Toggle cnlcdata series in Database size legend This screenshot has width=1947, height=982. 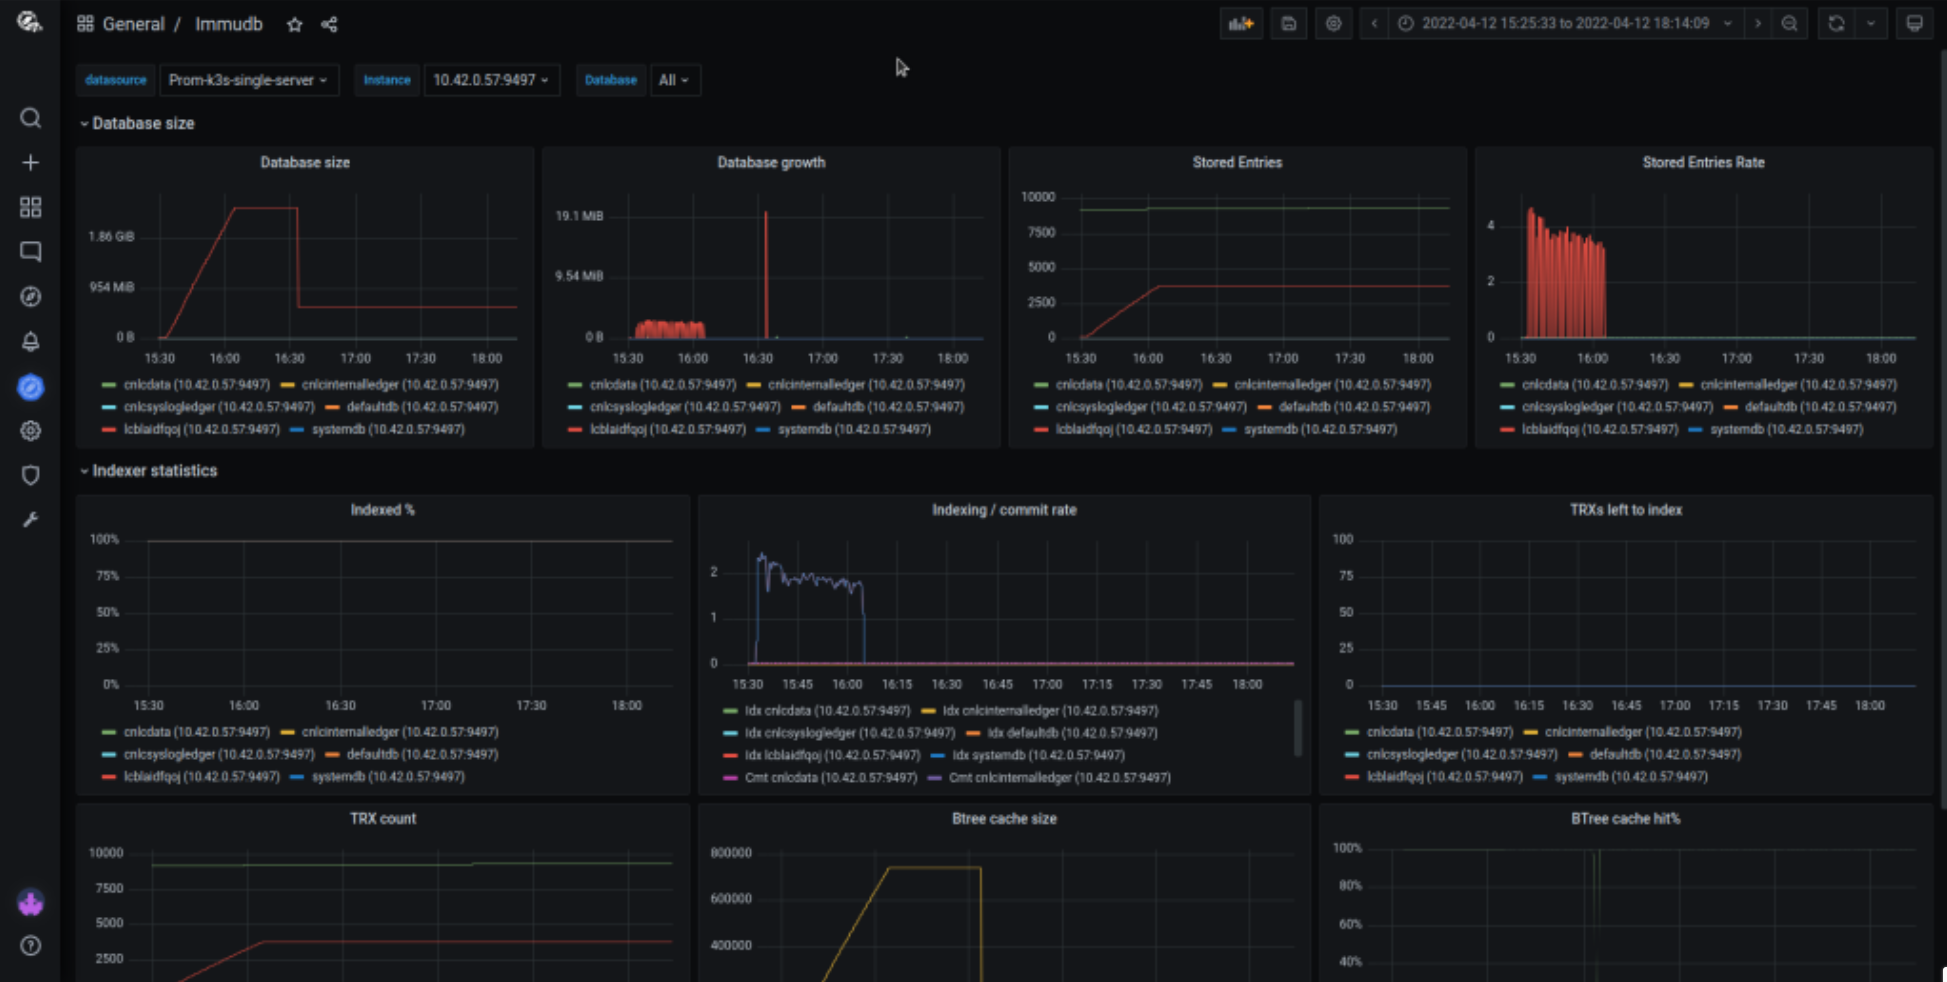(x=196, y=384)
